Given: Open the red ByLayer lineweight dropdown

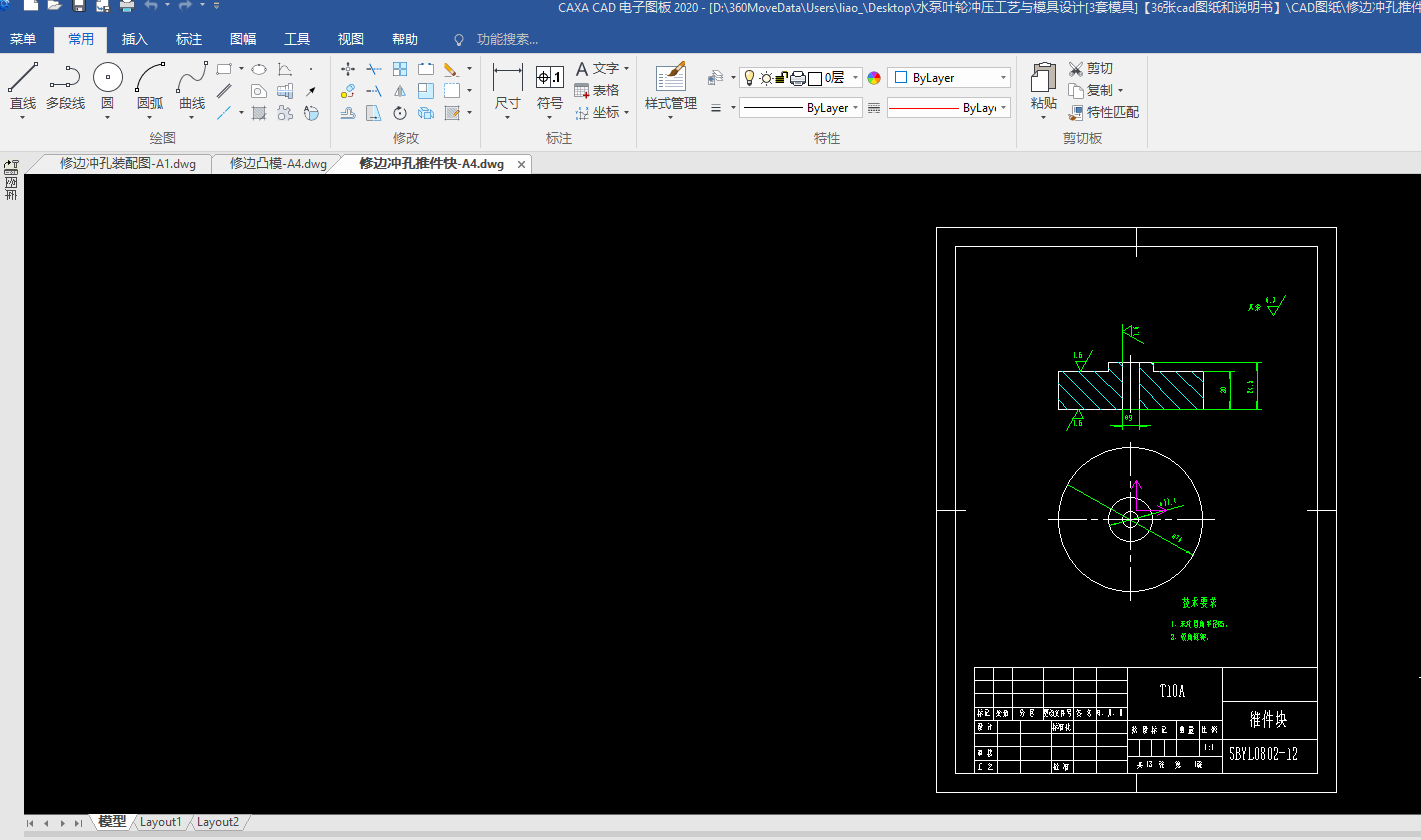Looking at the screenshot, I should pyautogui.click(x=949, y=108).
